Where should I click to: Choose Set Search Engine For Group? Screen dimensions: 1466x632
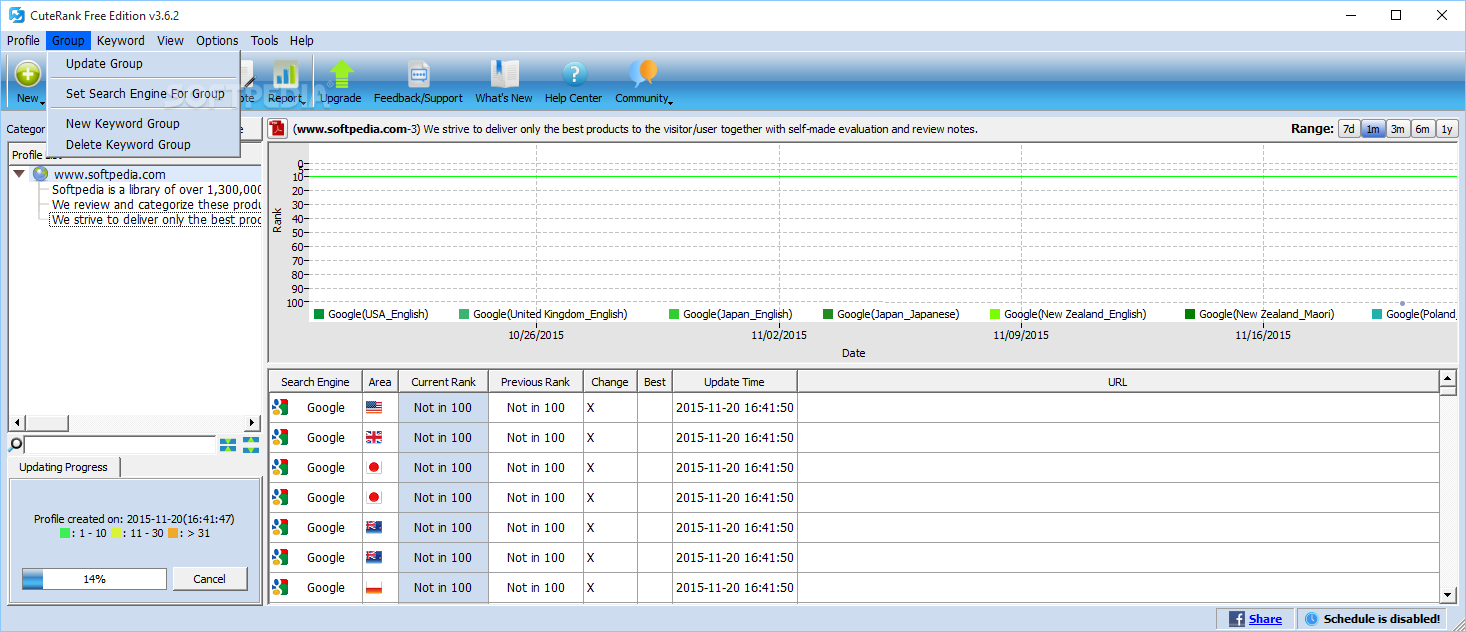pyautogui.click(x=143, y=93)
